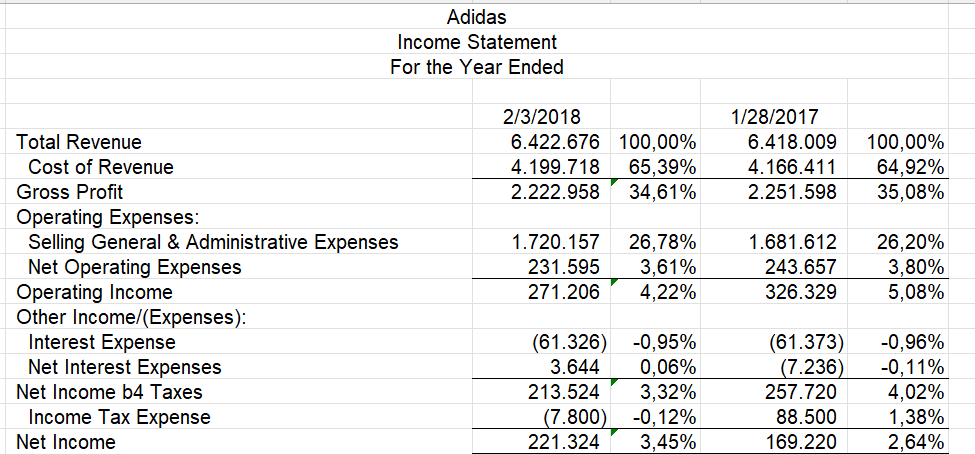The image size is (975, 454).
Task: Select the Adidas title cell
Action: point(477,17)
